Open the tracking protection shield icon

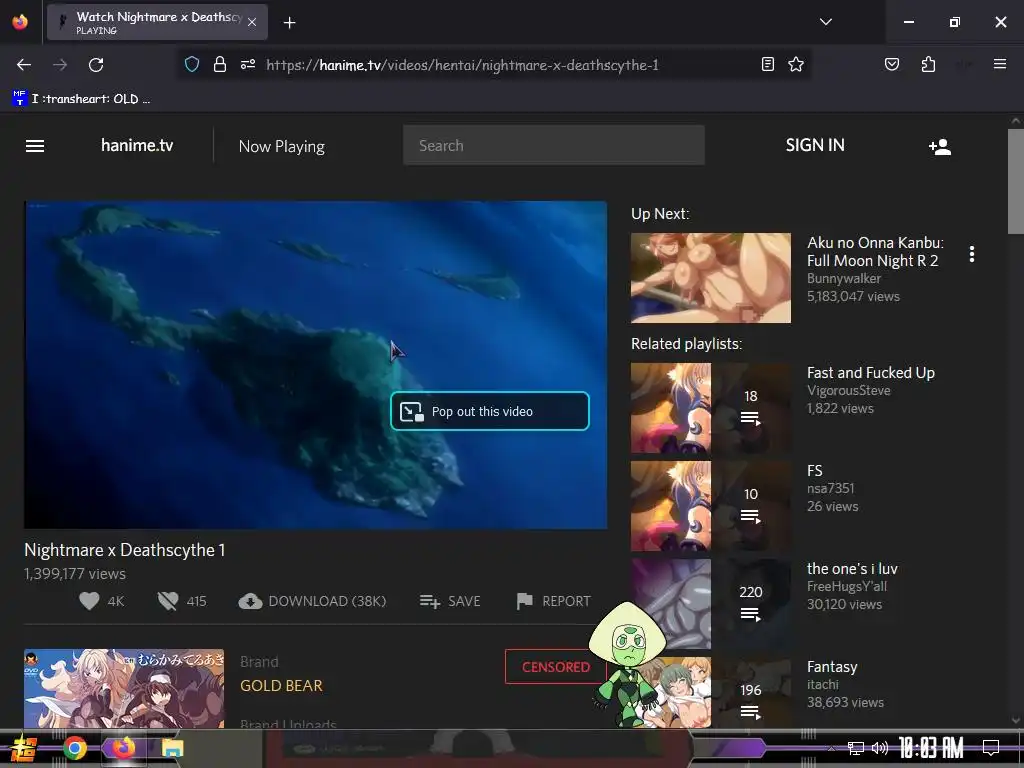pyautogui.click(x=191, y=64)
